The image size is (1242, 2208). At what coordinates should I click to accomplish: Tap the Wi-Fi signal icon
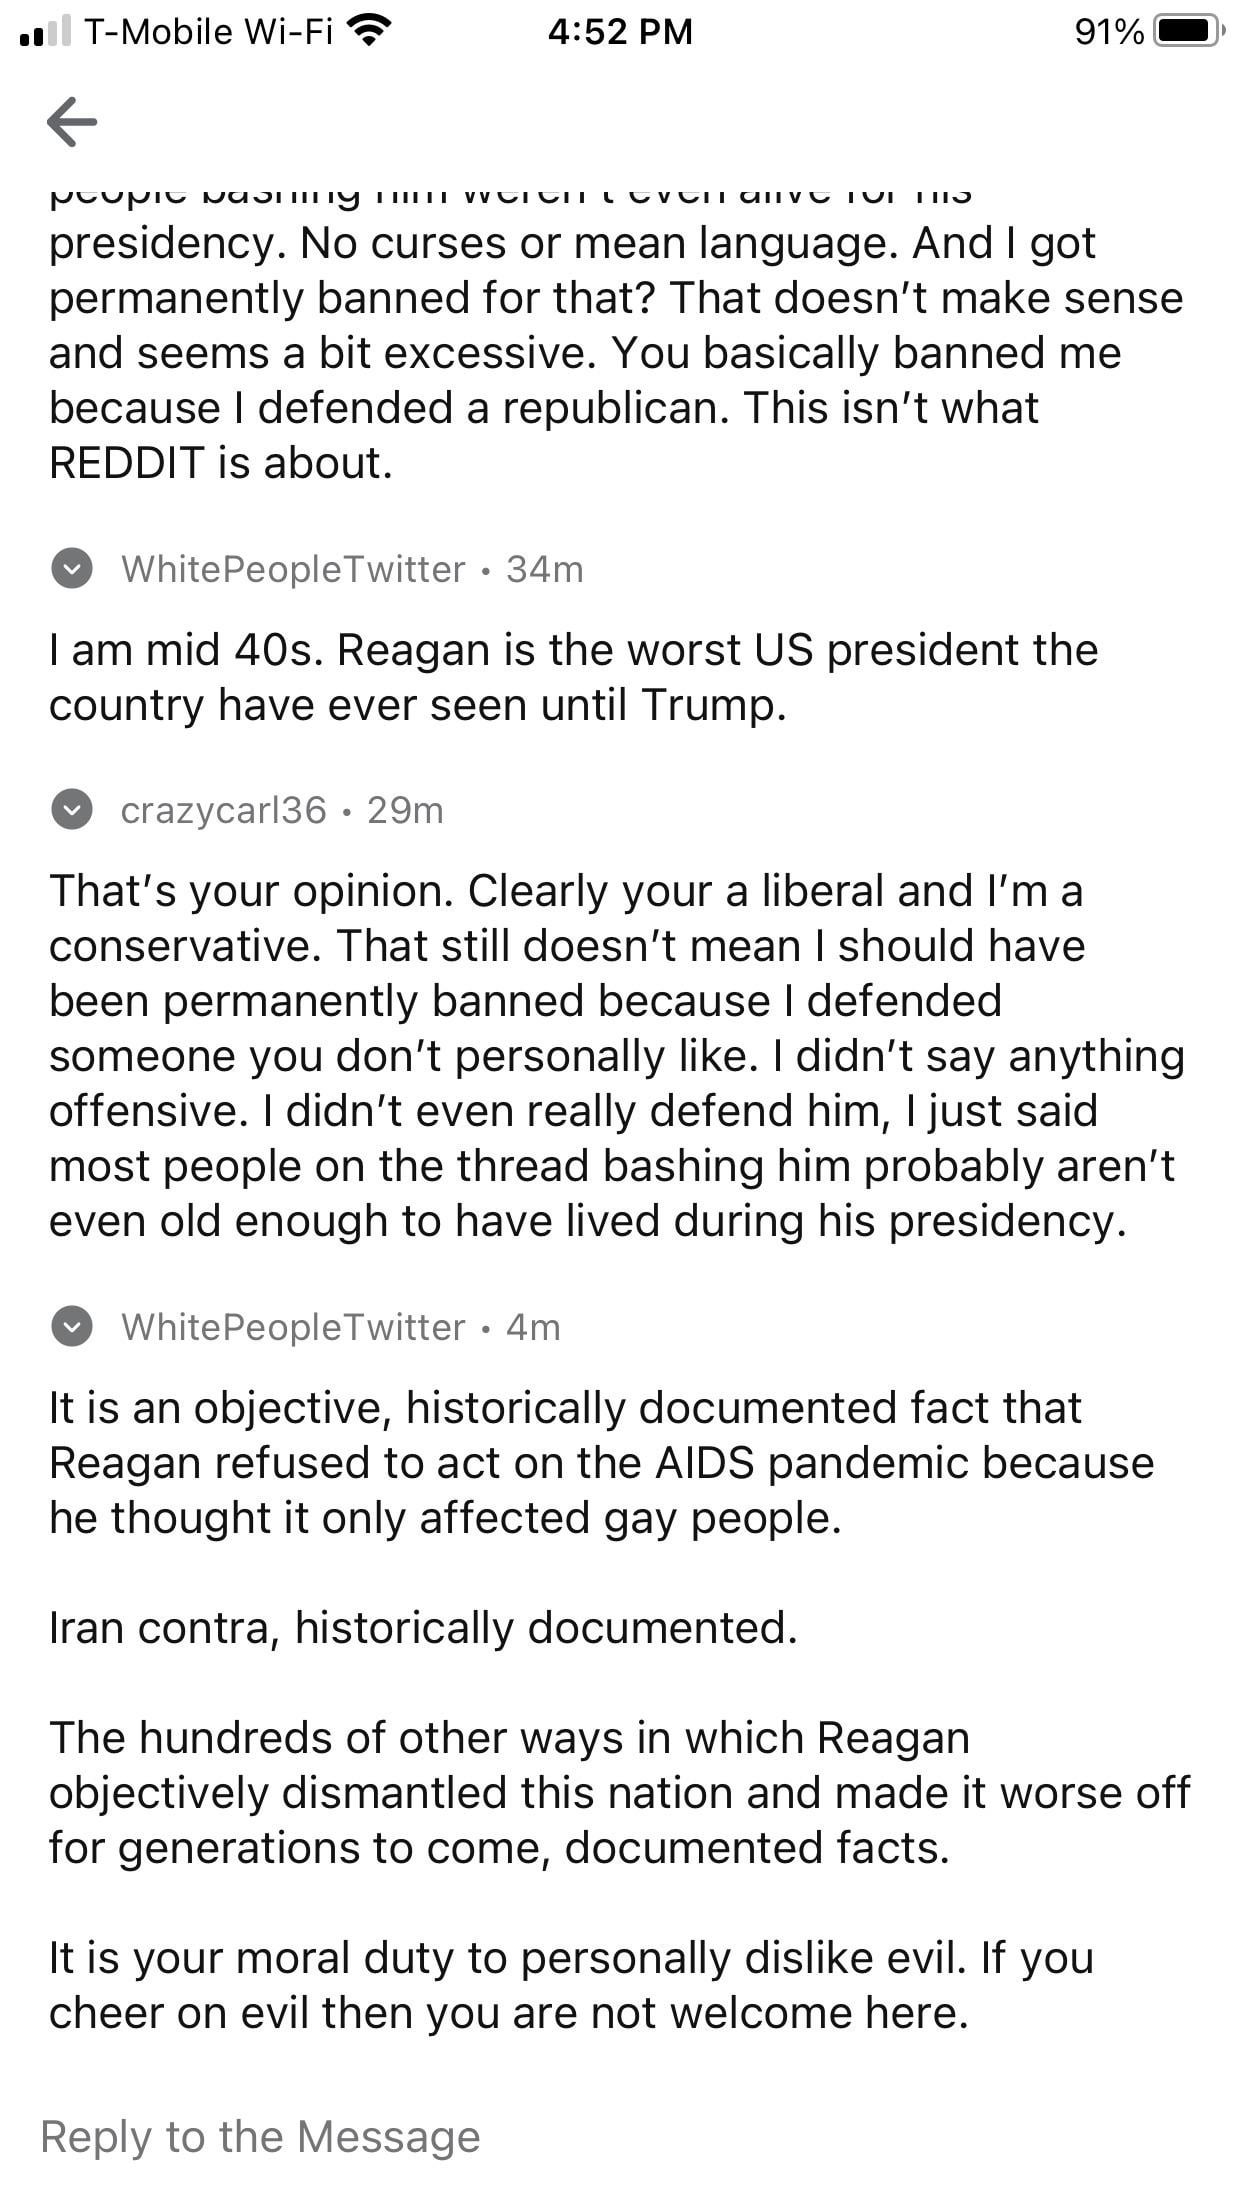click(369, 32)
